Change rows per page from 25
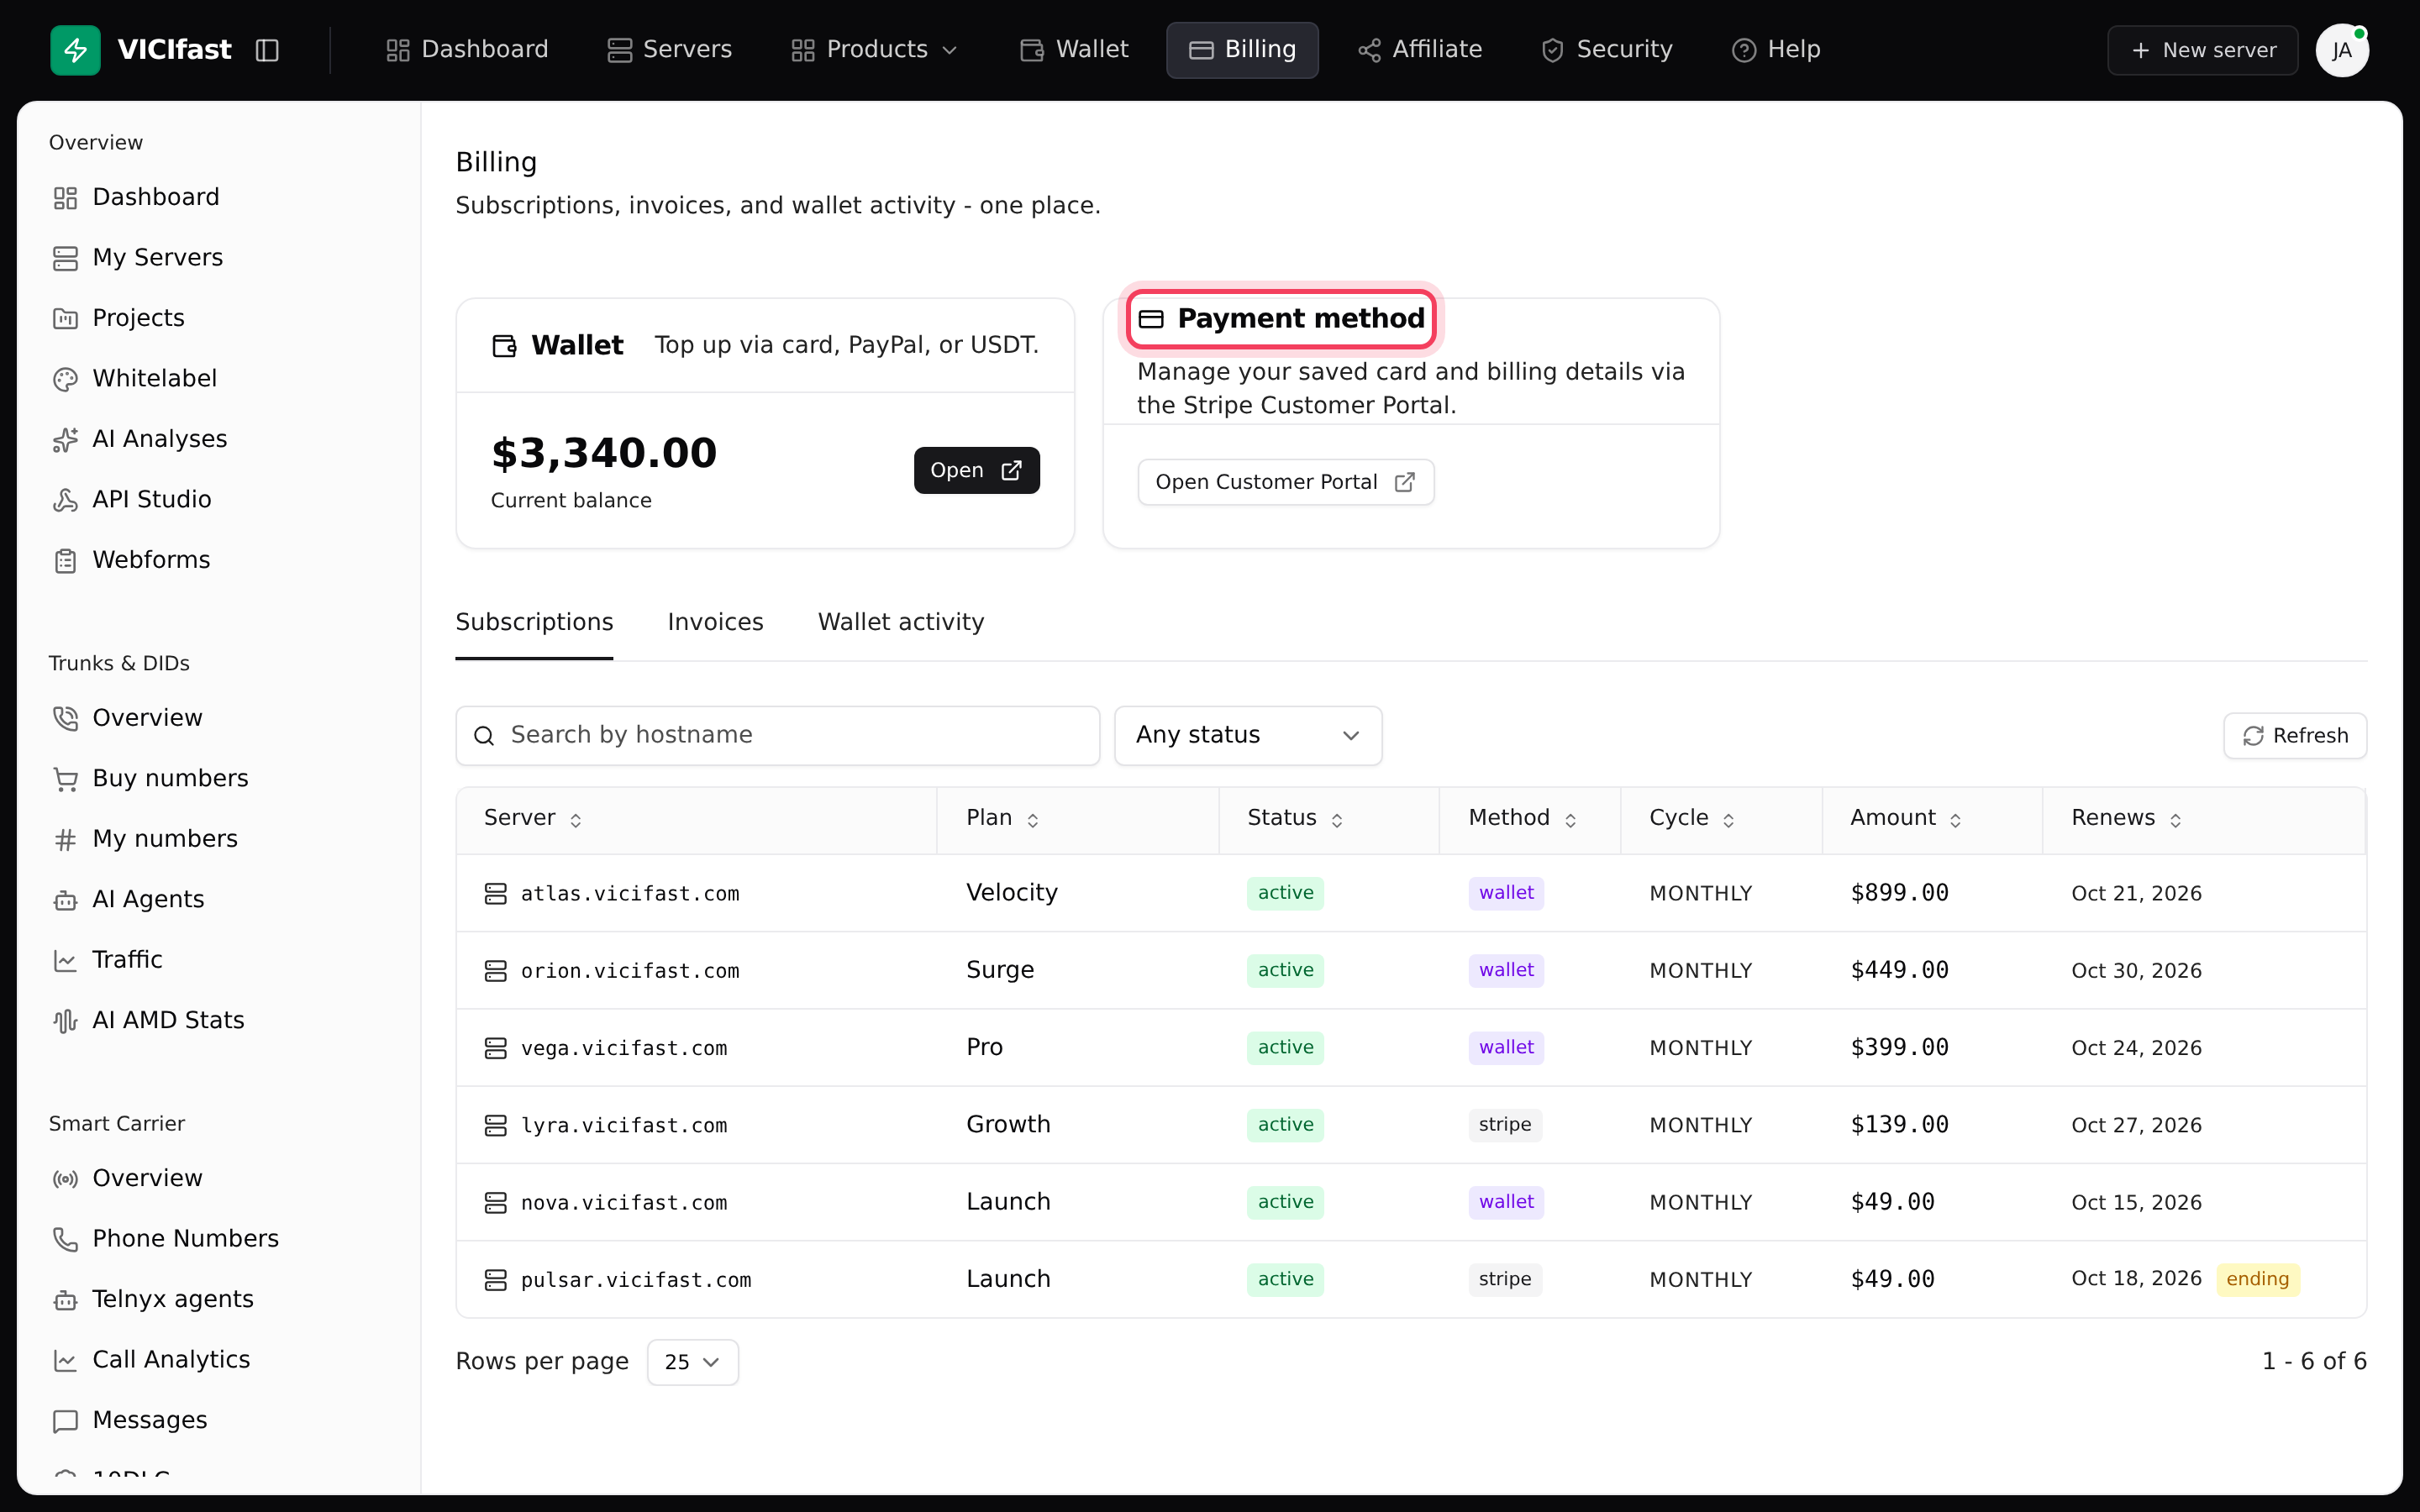Viewport: 2420px width, 1512px height. [x=692, y=1362]
